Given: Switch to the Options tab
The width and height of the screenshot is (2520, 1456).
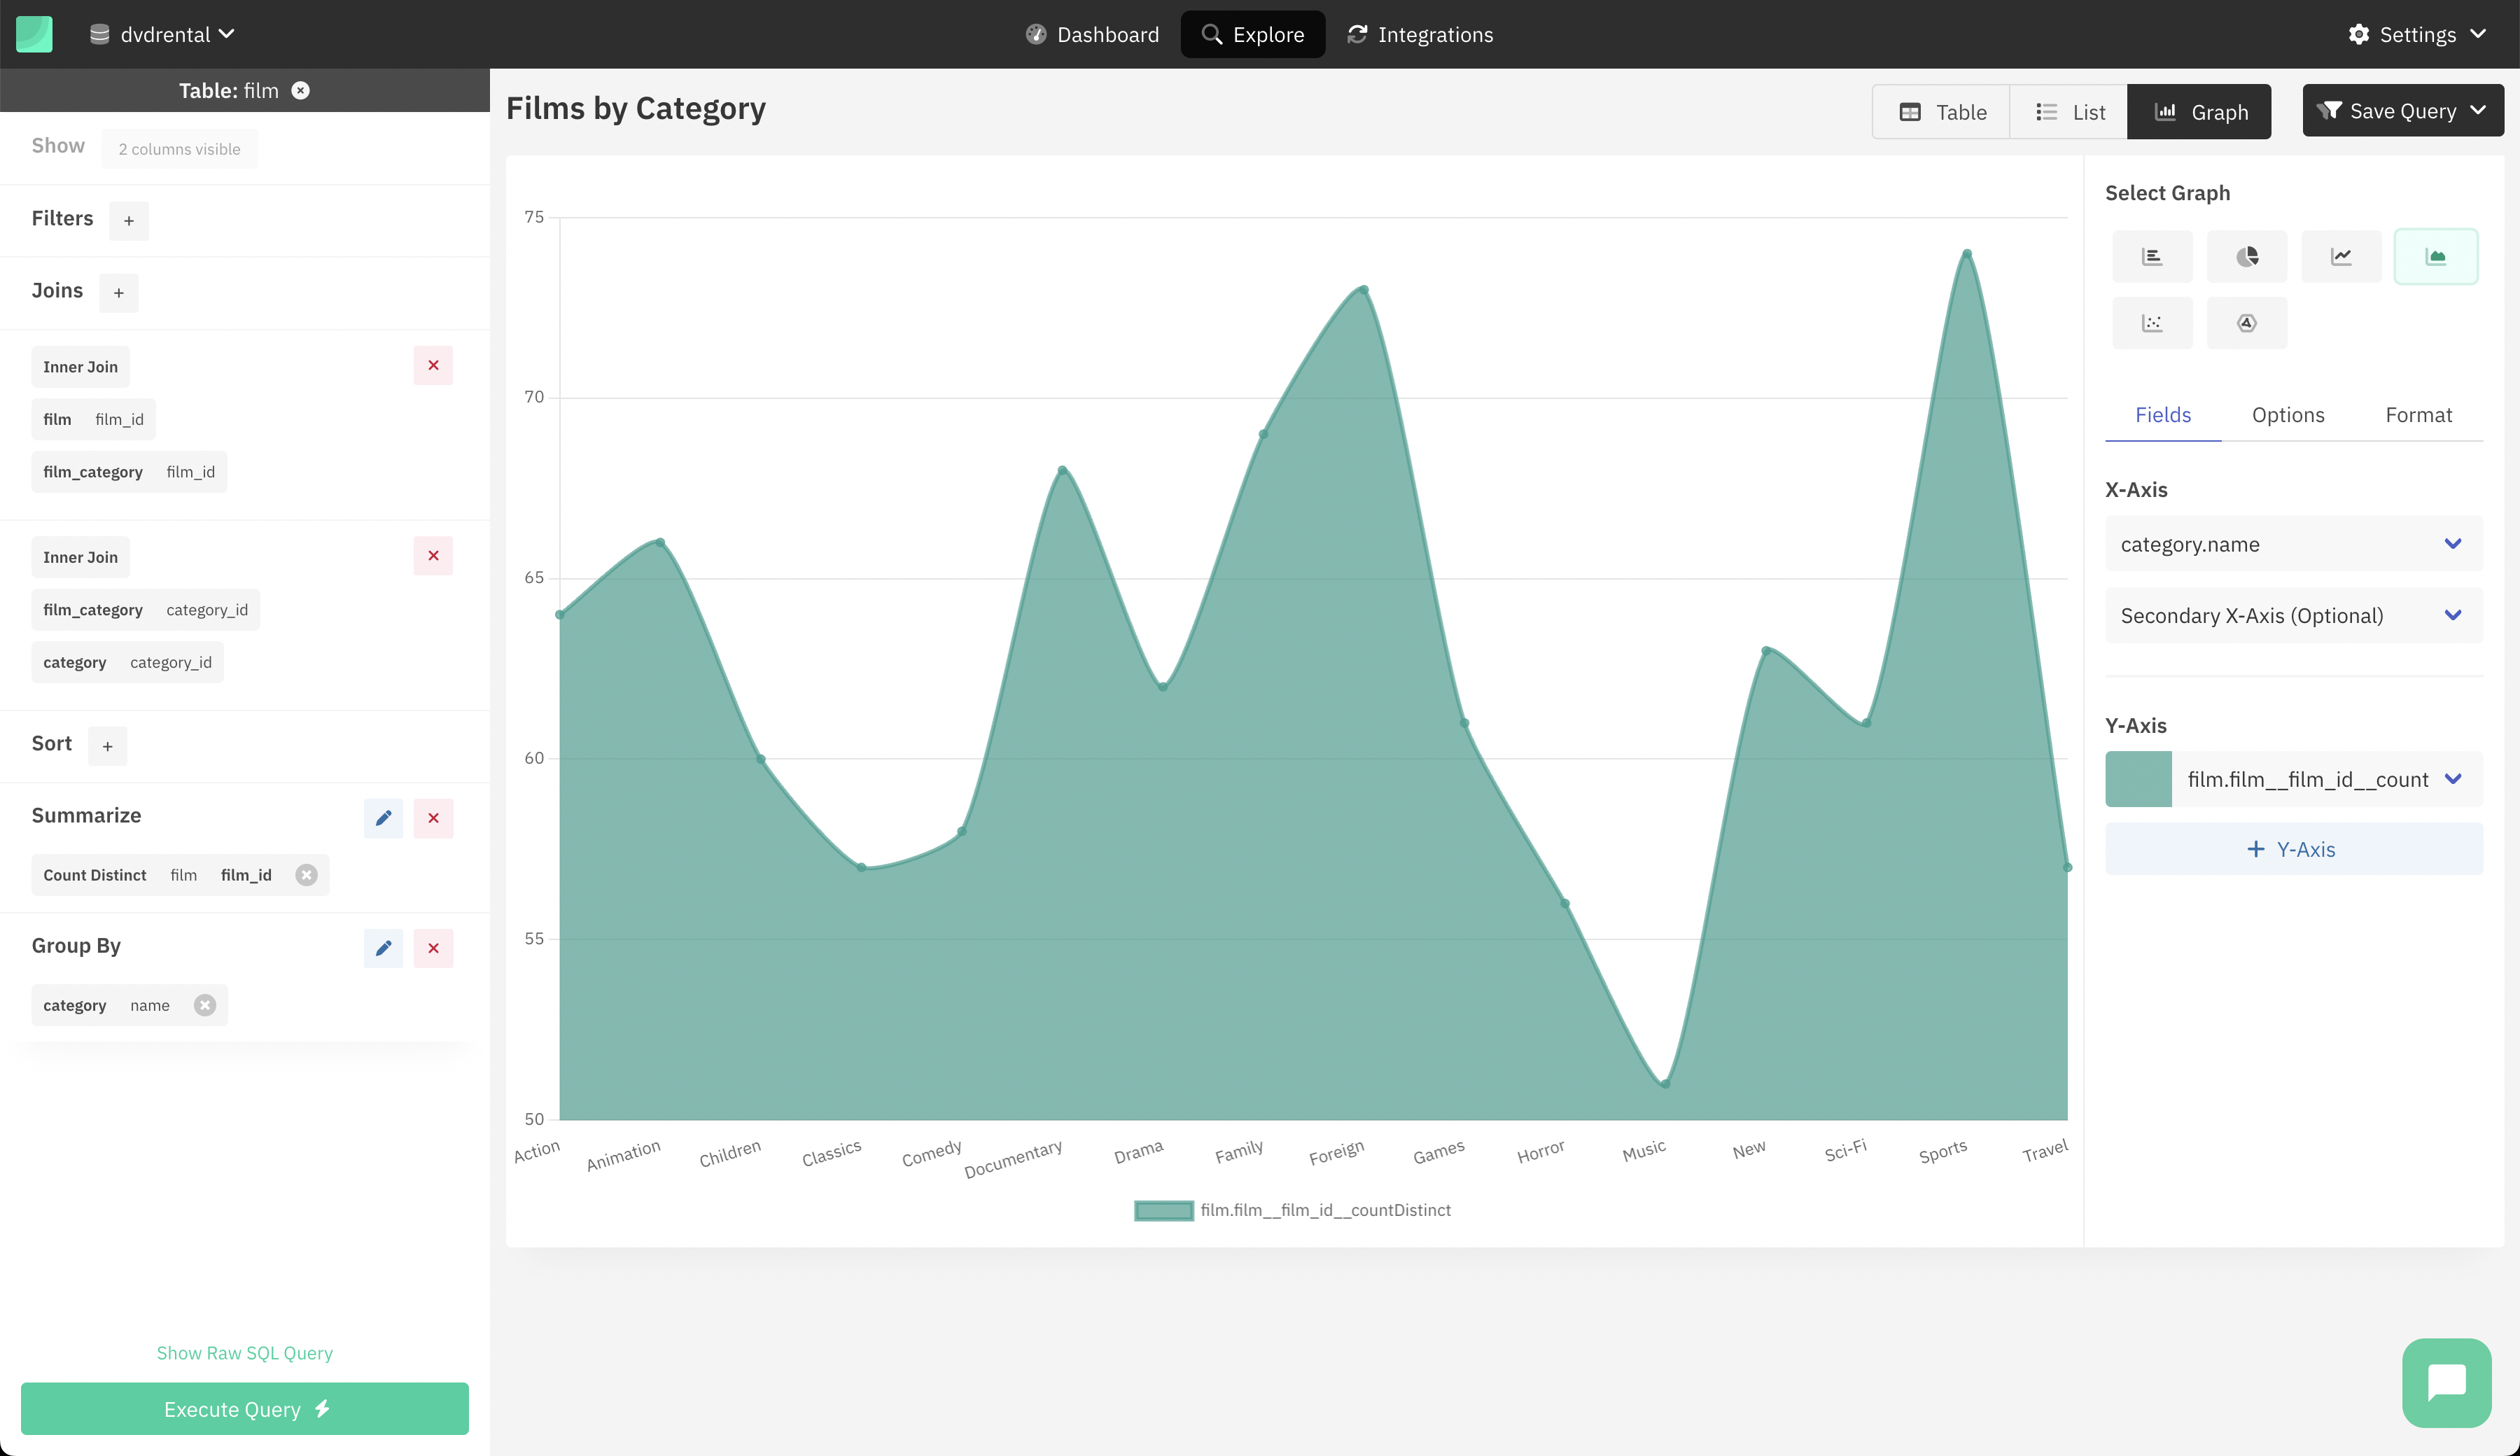Looking at the screenshot, I should (x=2288, y=415).
